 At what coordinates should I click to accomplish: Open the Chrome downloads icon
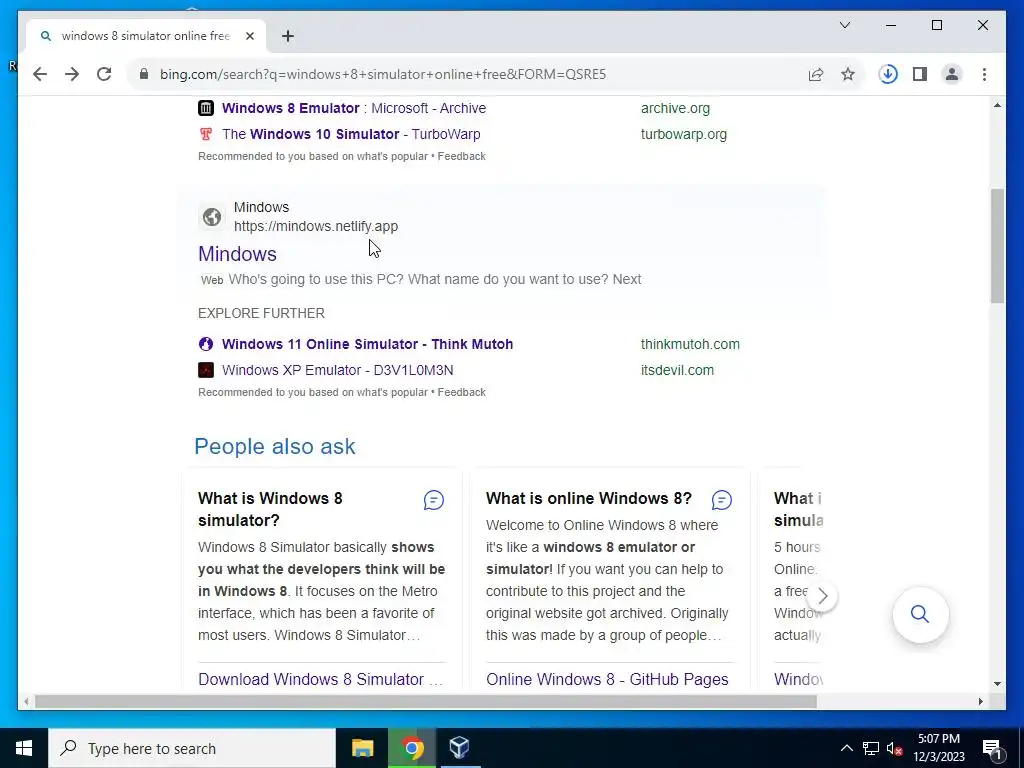click(x=888, y=74)
